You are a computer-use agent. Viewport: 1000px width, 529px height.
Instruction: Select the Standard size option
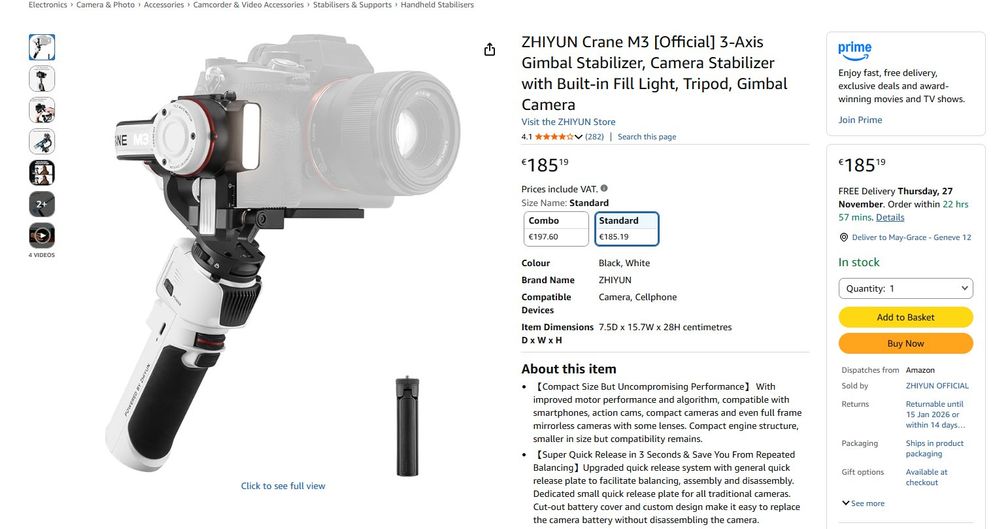pos(626,228)
